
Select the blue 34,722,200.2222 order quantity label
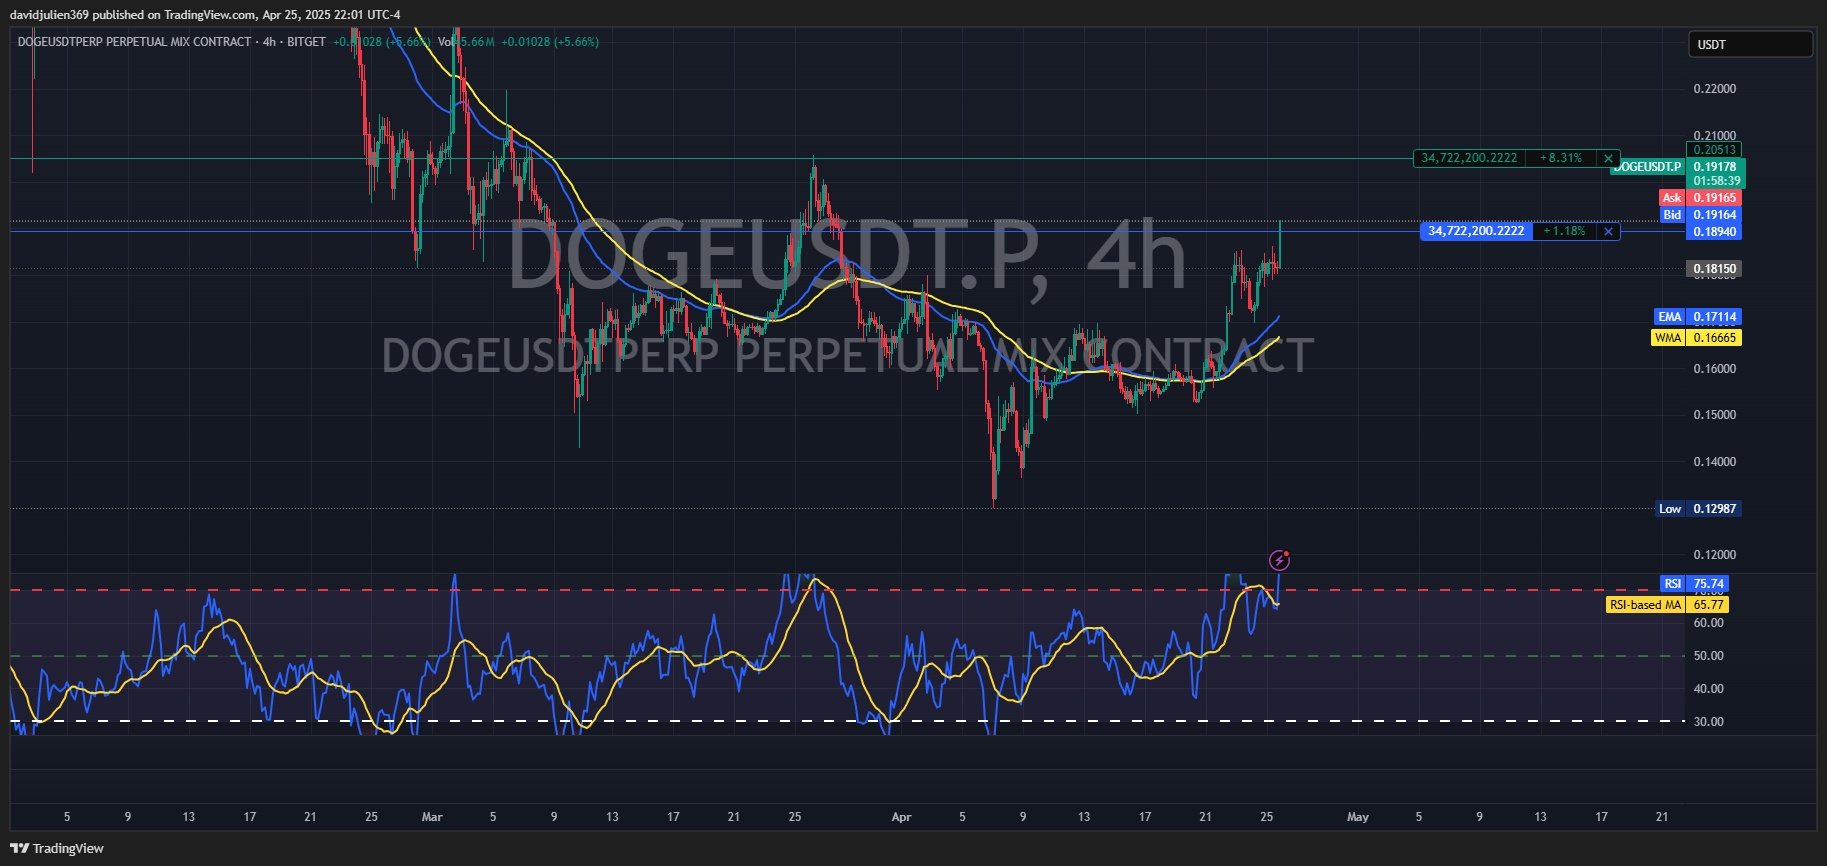pos(1476,231)
